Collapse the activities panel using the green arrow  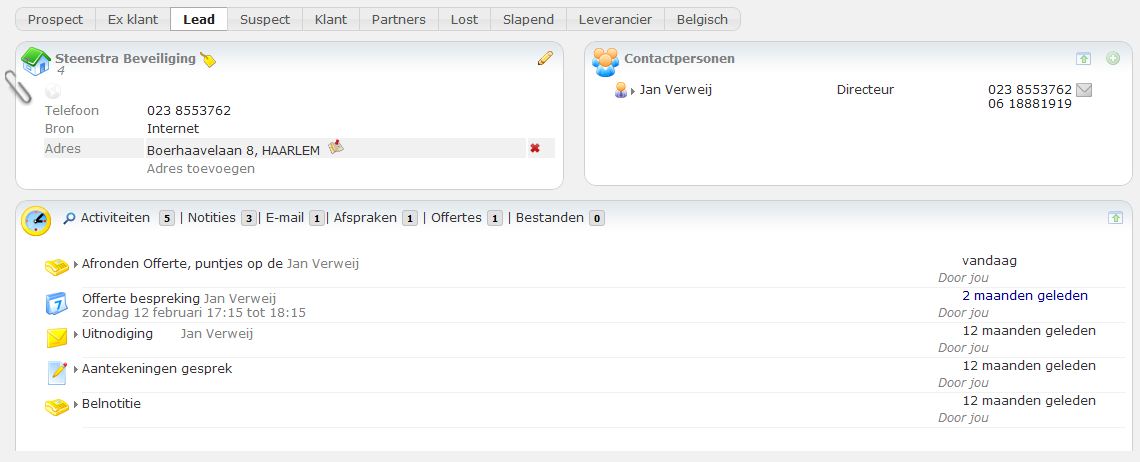[x=1115, y=218]
